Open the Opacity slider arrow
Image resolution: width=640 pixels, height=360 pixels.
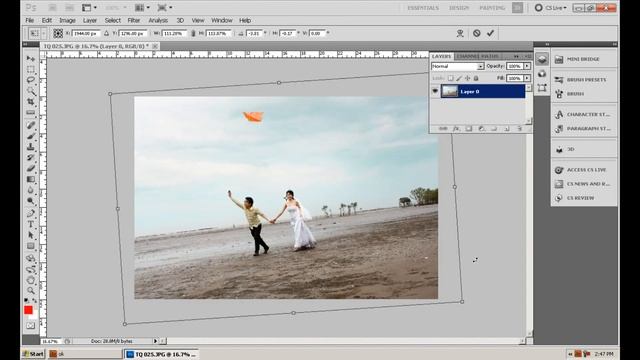point(527,66)
